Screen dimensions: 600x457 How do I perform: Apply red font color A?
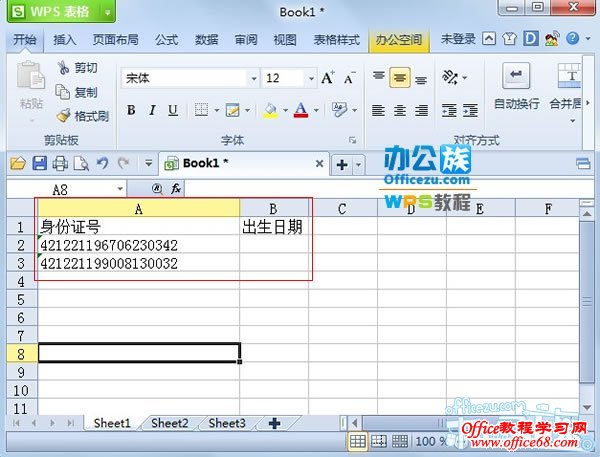pos(301,110)
